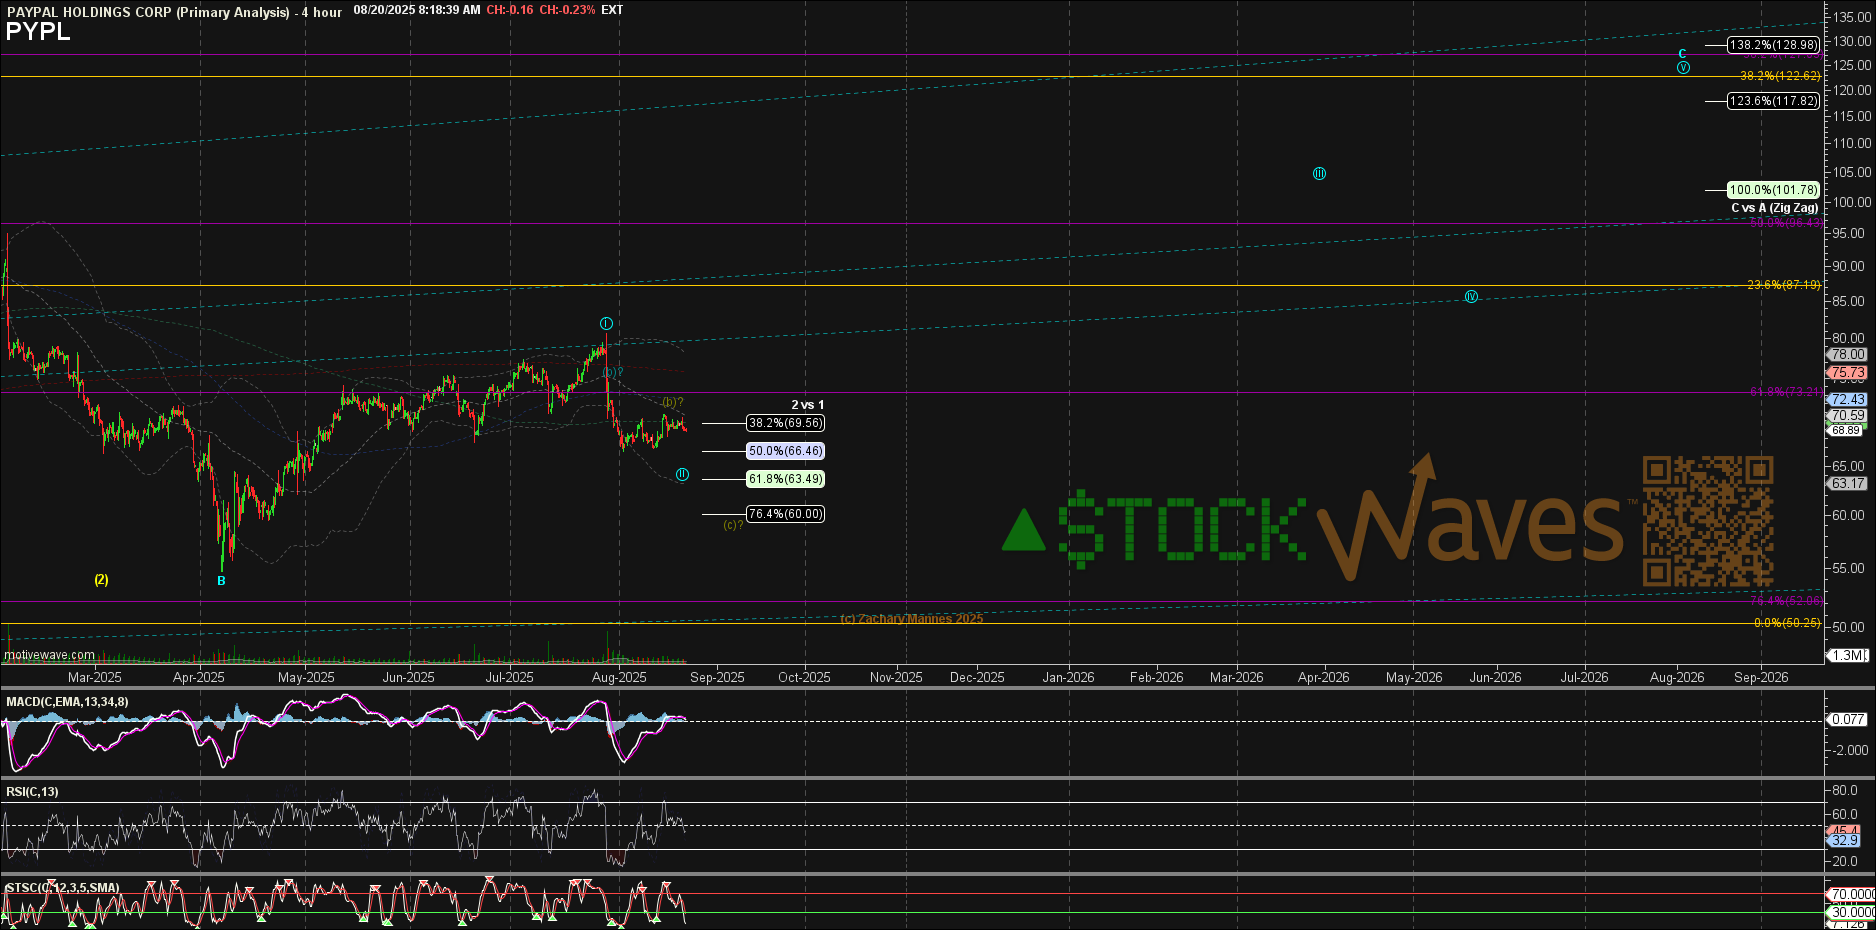1876x930 pixels.
Task: Click the 30.0000 stochastic oversold marker
Action: [1851, 913]
